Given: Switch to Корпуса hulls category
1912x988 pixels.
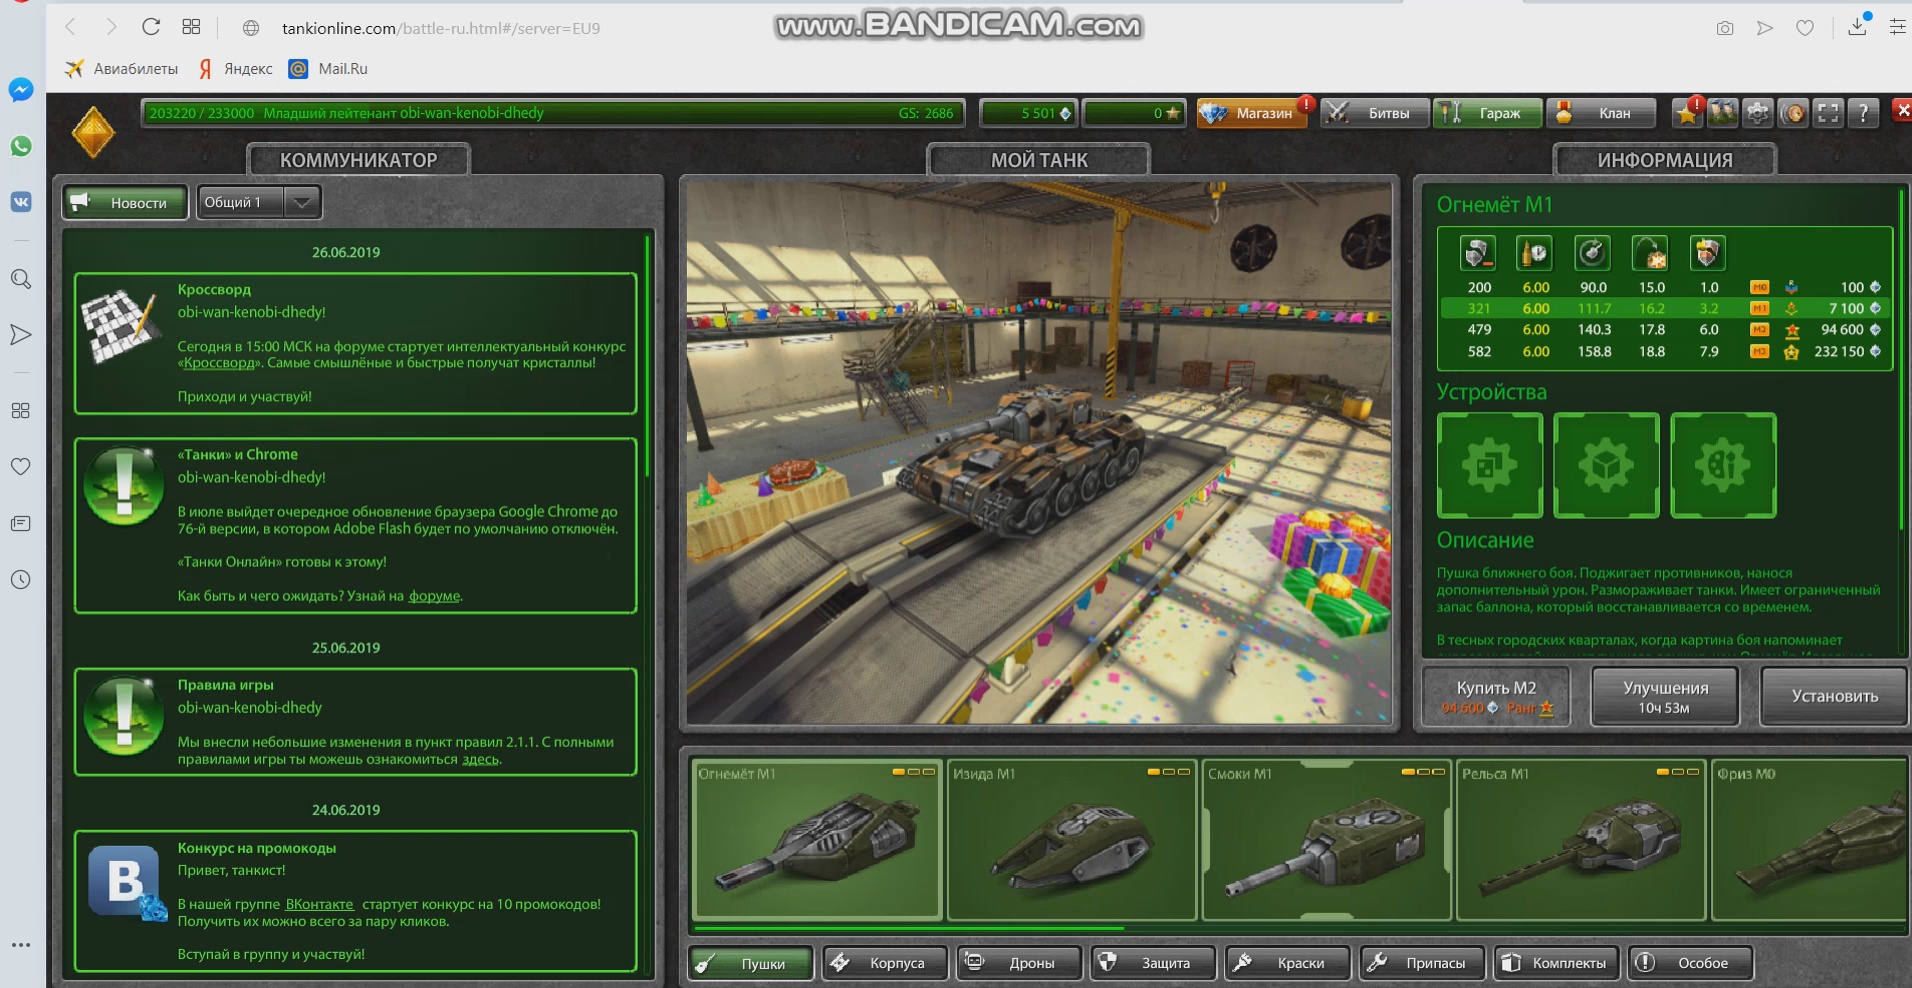Looking at the screenshot, I should [x=885, y=963].
